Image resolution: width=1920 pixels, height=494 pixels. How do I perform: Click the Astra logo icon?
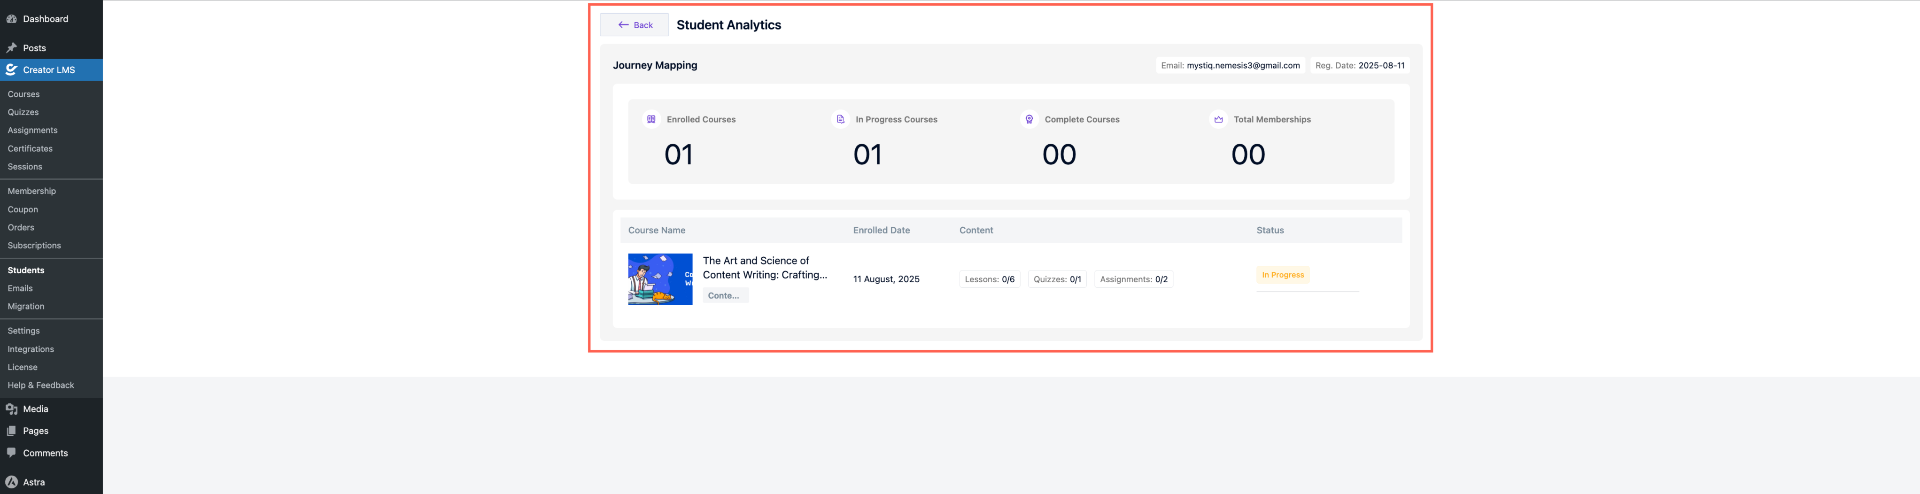(x=11, y=482)
